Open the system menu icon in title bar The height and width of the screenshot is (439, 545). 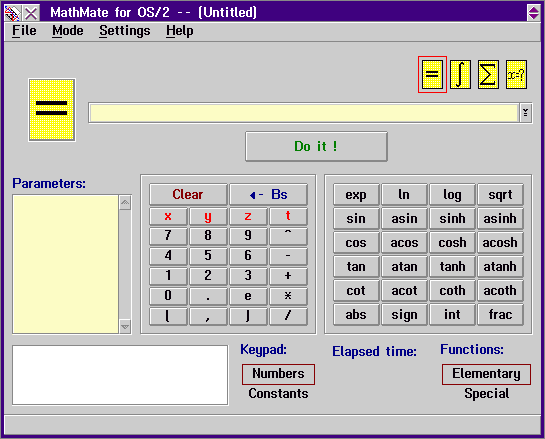pyautogui.click(x=12, y=13)
